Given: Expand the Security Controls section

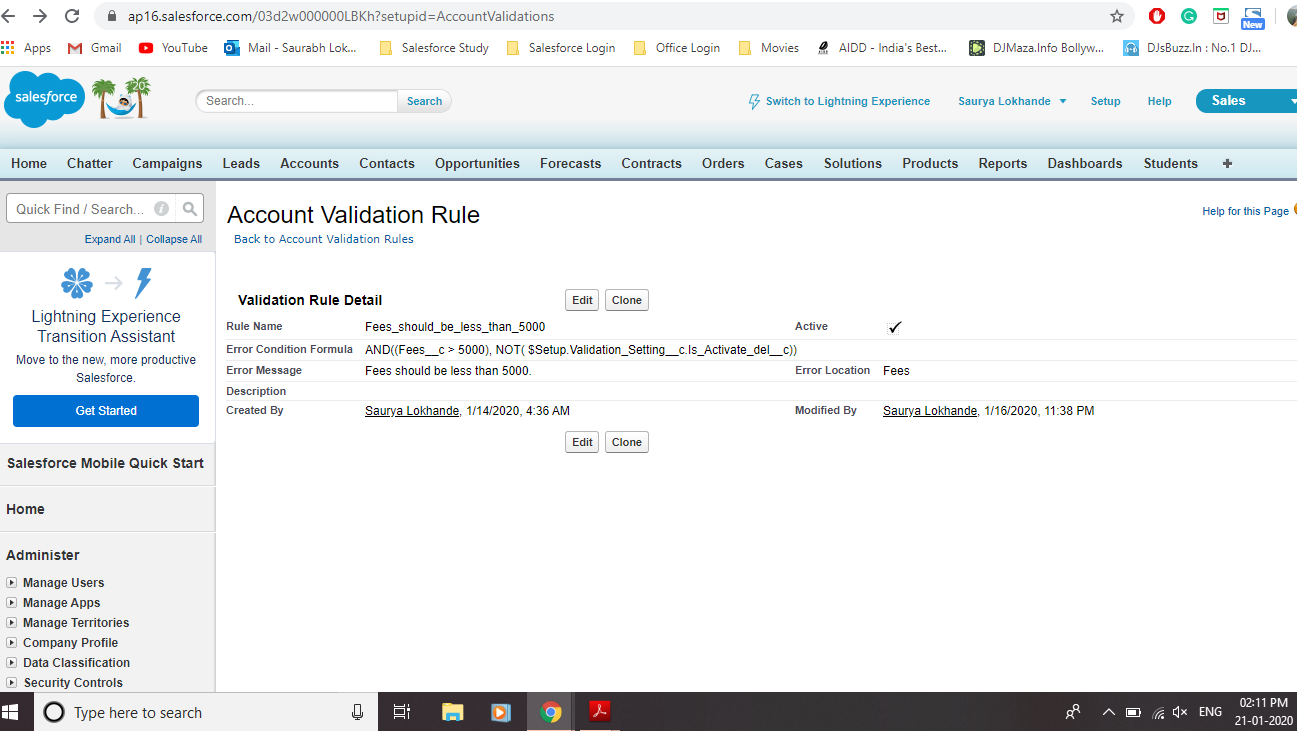Looking at the screenshot, I should (x=12, y=683).
